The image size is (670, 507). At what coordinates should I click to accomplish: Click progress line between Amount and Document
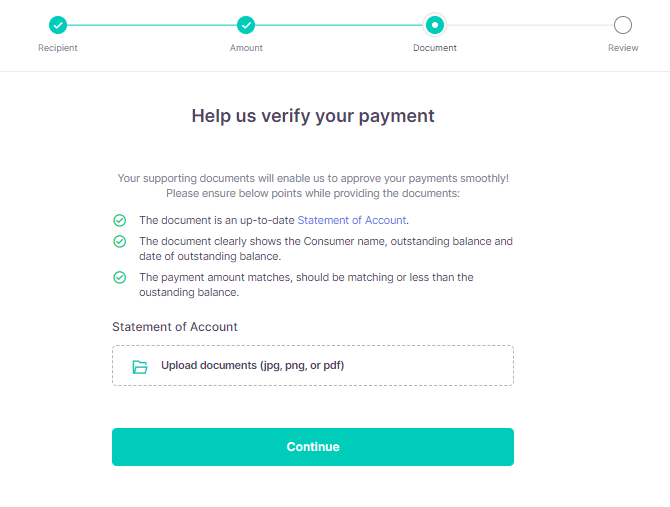tap(339, 25)
